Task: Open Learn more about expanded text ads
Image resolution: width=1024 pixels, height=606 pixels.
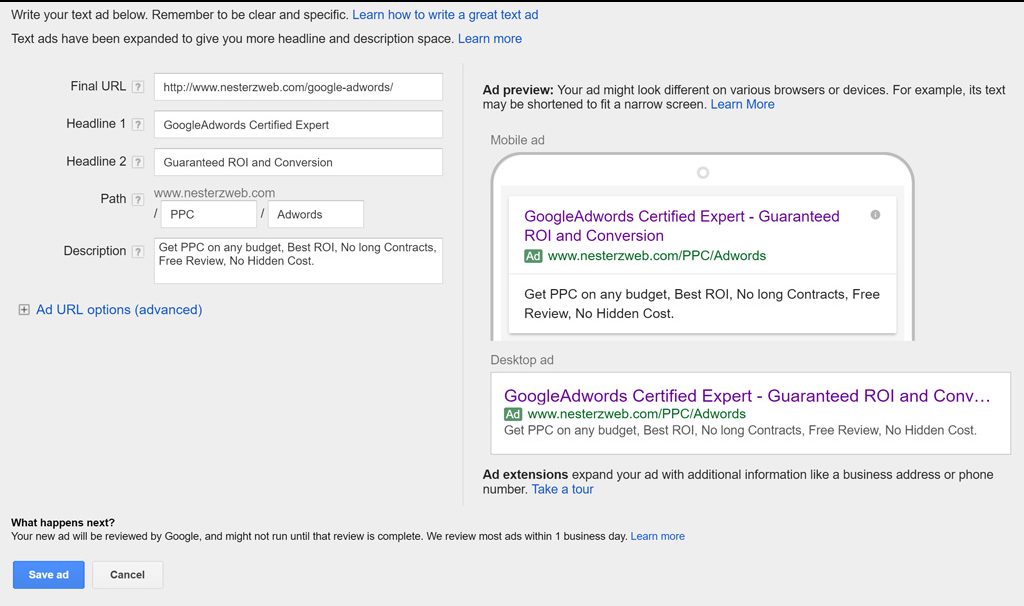Action: 490,39
